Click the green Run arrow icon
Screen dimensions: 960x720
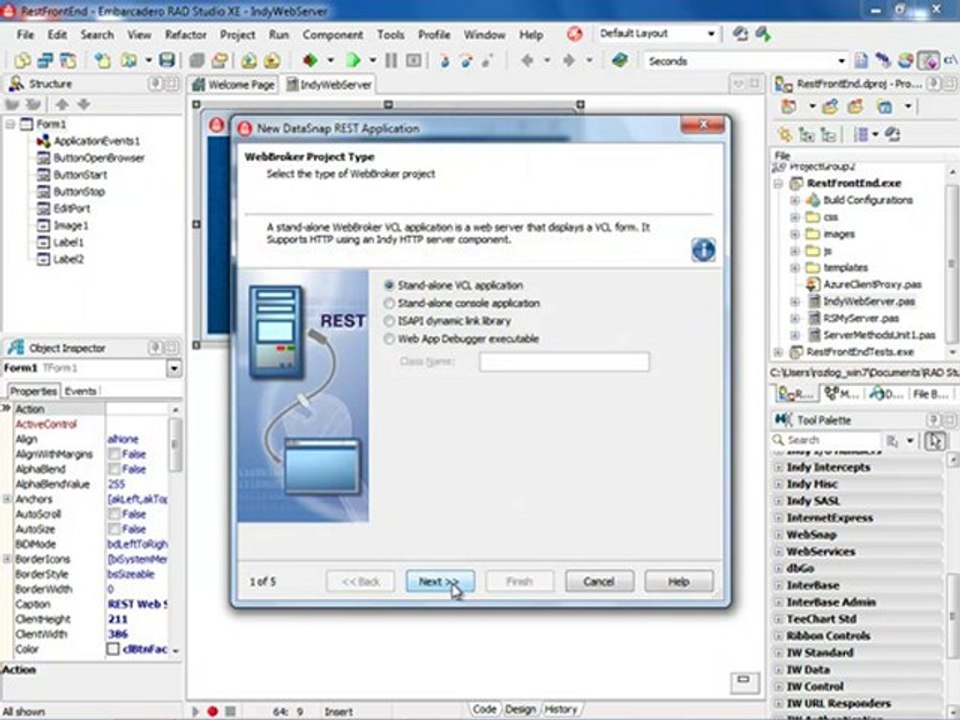click(x=353, y=60)
